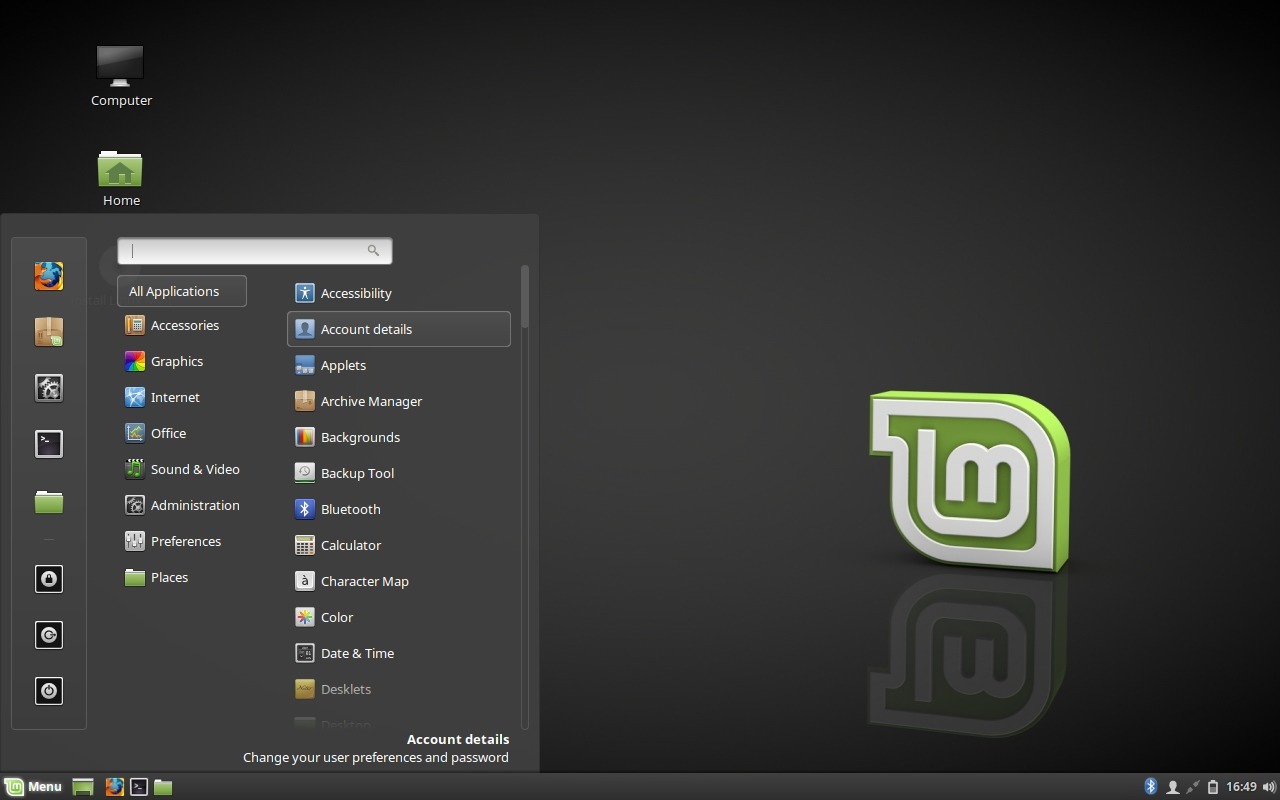Open Desklets settings
Image resolution: width=1280 pixels, height=800 pixels.
coord(399,689)
